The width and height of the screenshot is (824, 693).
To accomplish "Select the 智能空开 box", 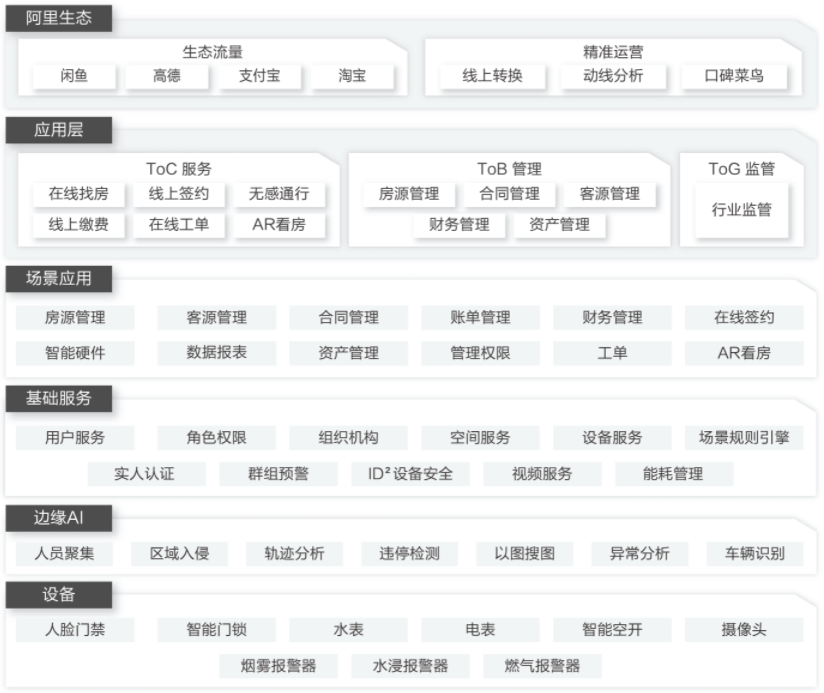I will click(613, 630).
